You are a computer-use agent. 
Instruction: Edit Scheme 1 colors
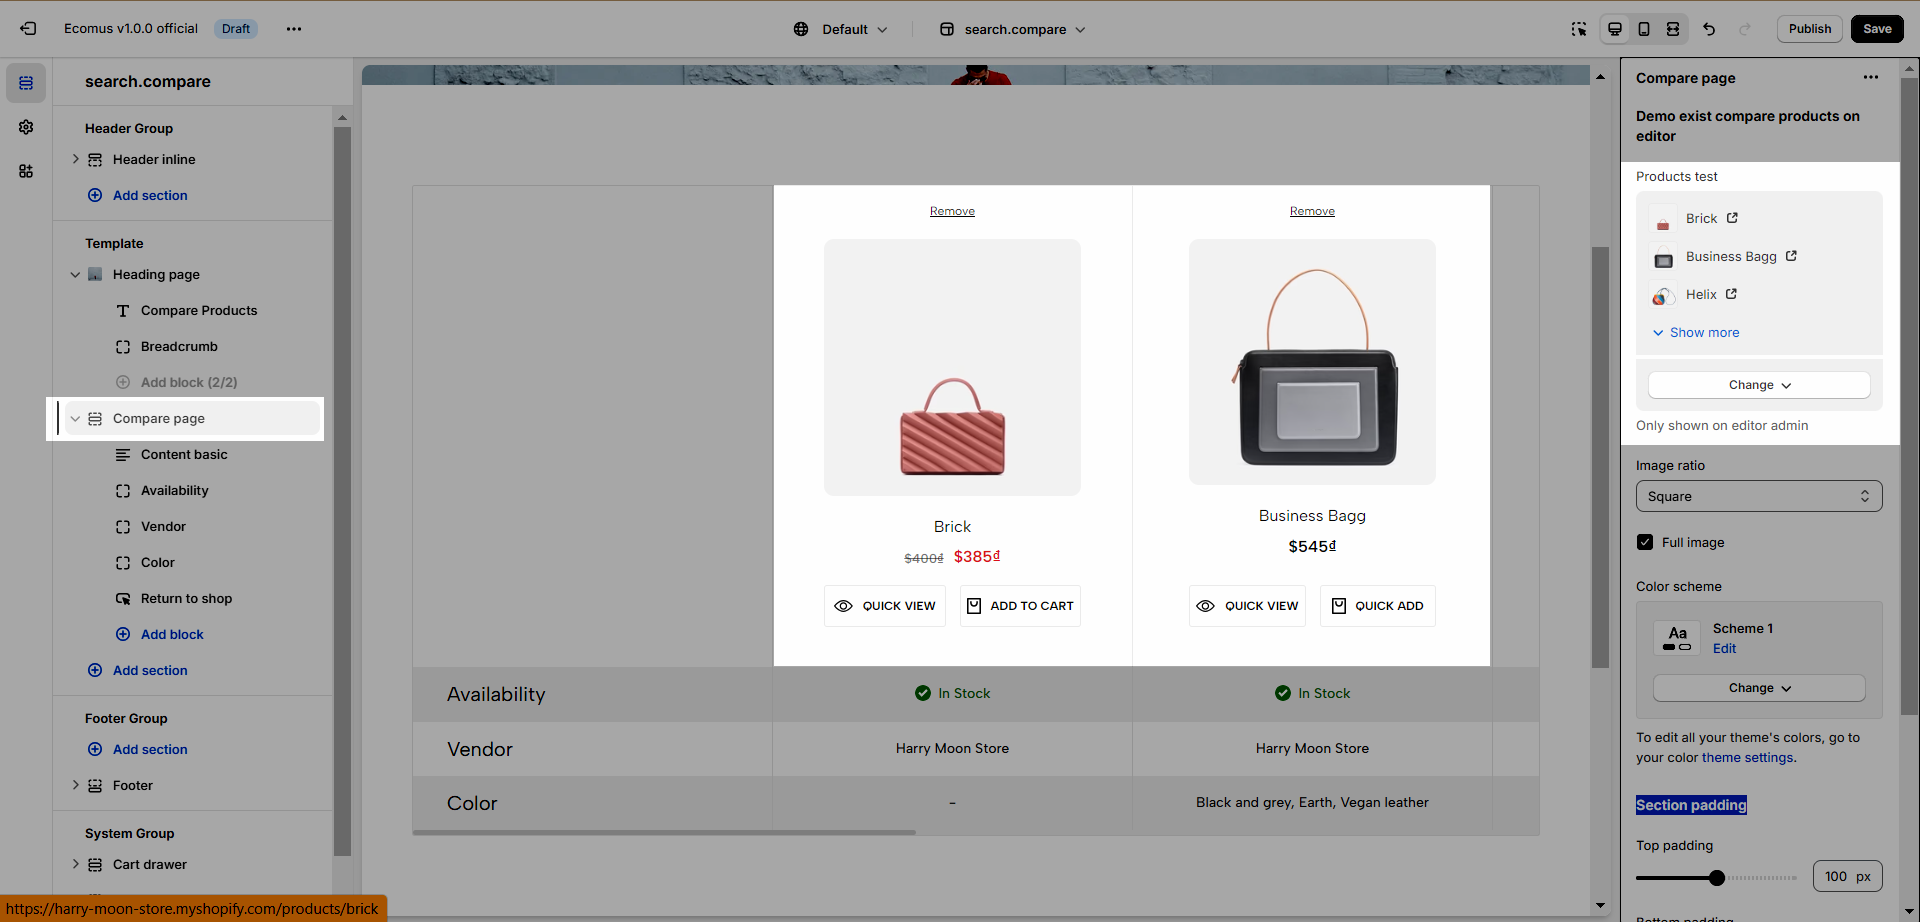point(1724,649)
